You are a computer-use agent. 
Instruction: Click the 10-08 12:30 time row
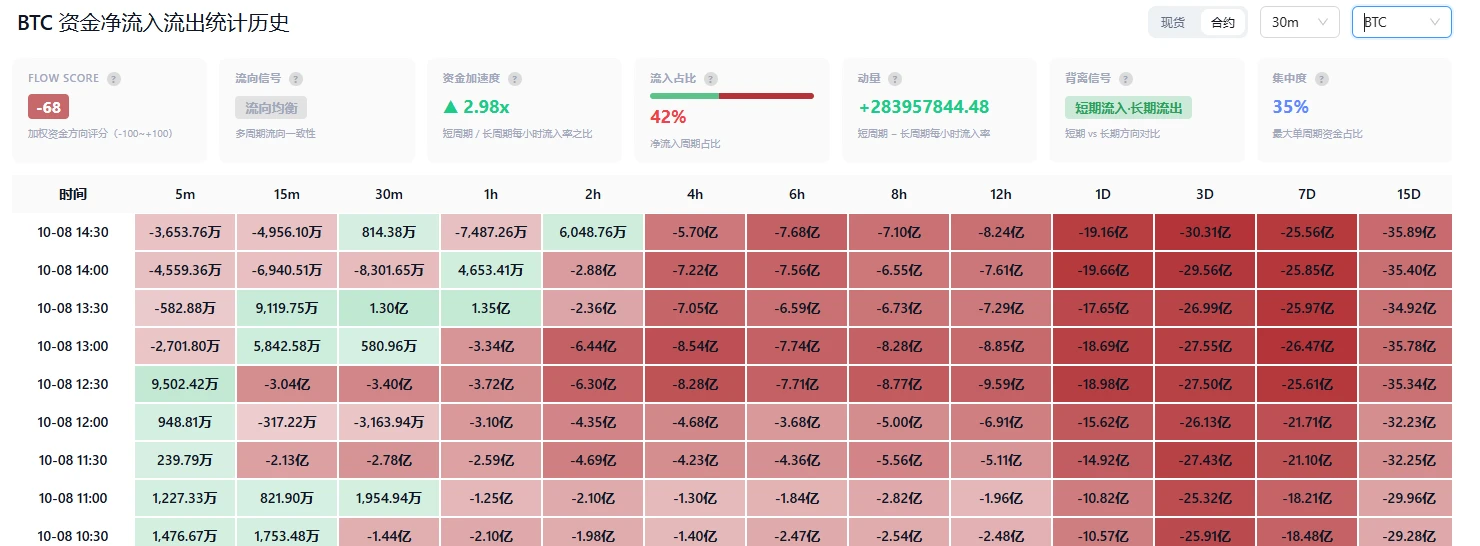pyautogui.click(x=73, y=384)
